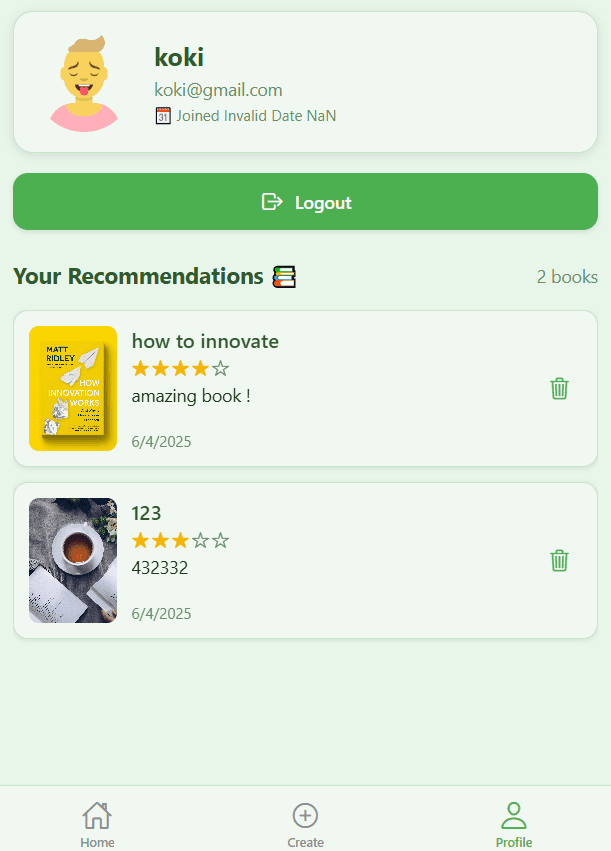611x851 pixels.
Task: Select the Create plus icon
Action: tap(305, 814)
